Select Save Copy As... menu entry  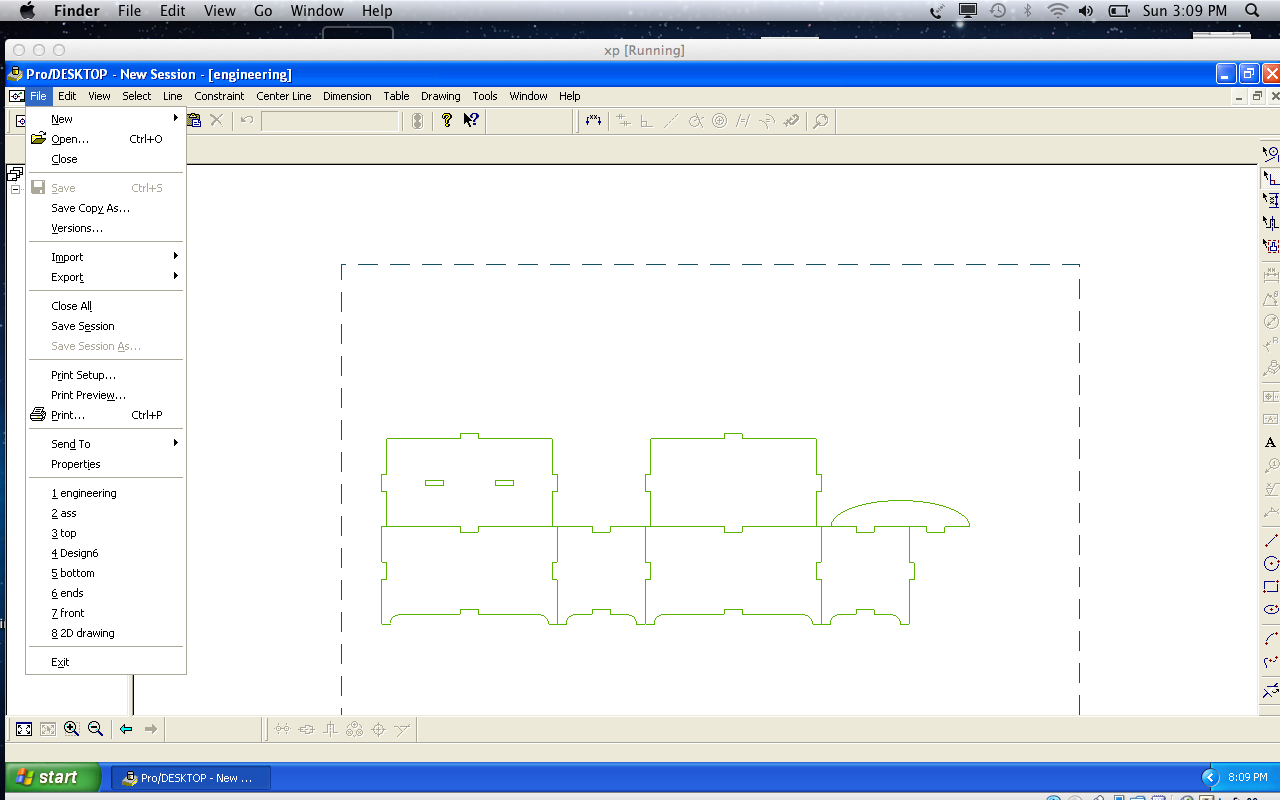coord(106,208)
